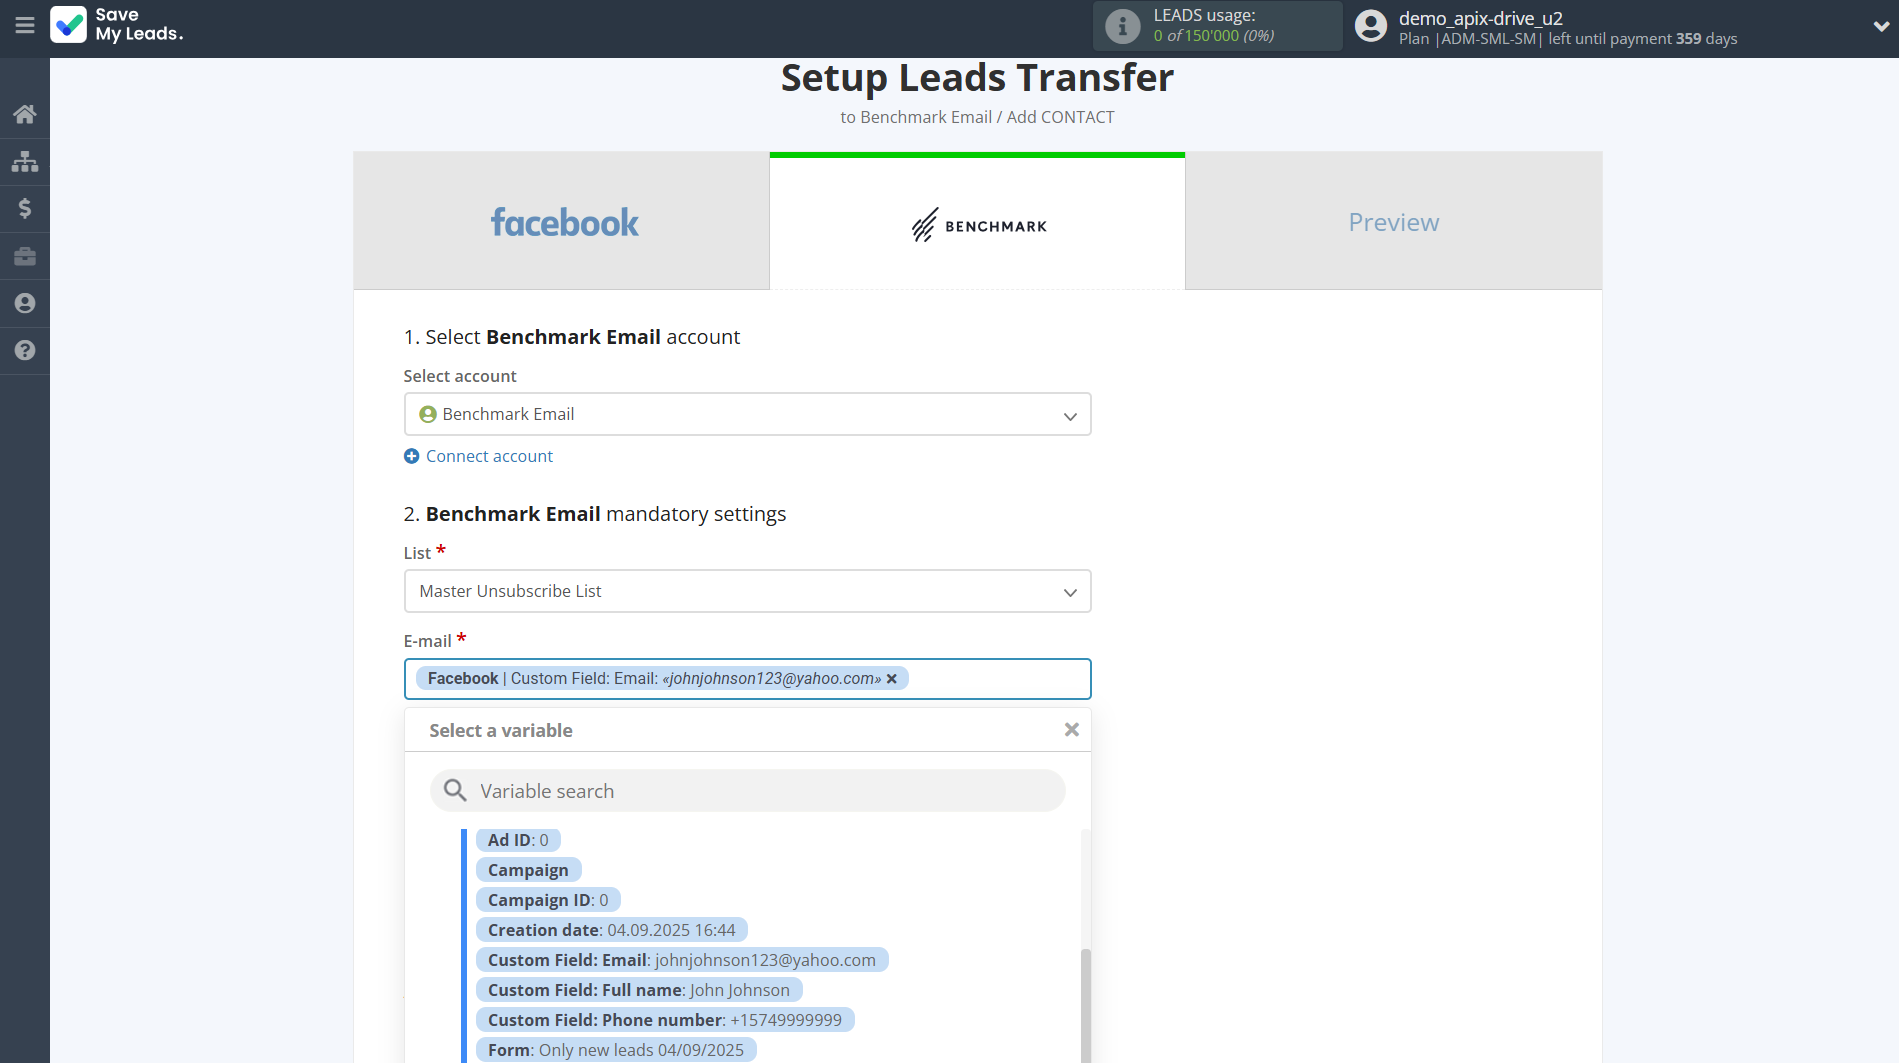Open billing via the dollar sign icon
Viewport: 1899px width, 1063px height.
(x=25, y=208)
